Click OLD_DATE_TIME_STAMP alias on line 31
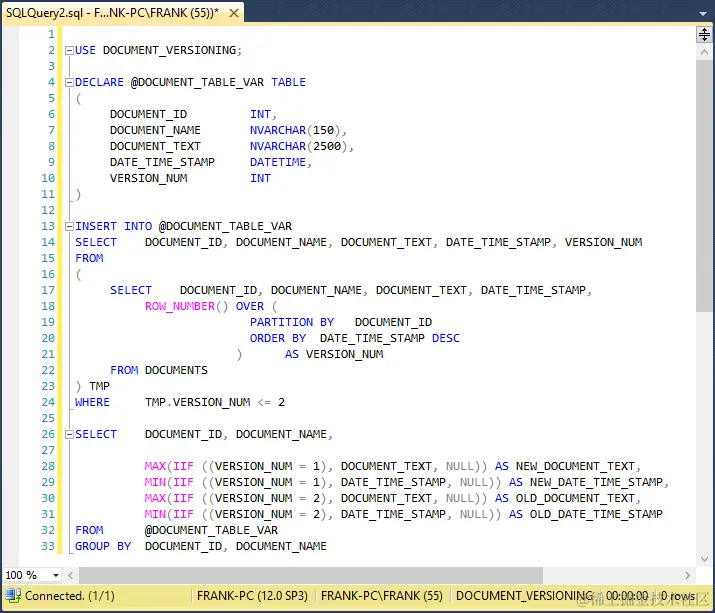The height and width of the screenshot is (613, 715). pos(596,514)
